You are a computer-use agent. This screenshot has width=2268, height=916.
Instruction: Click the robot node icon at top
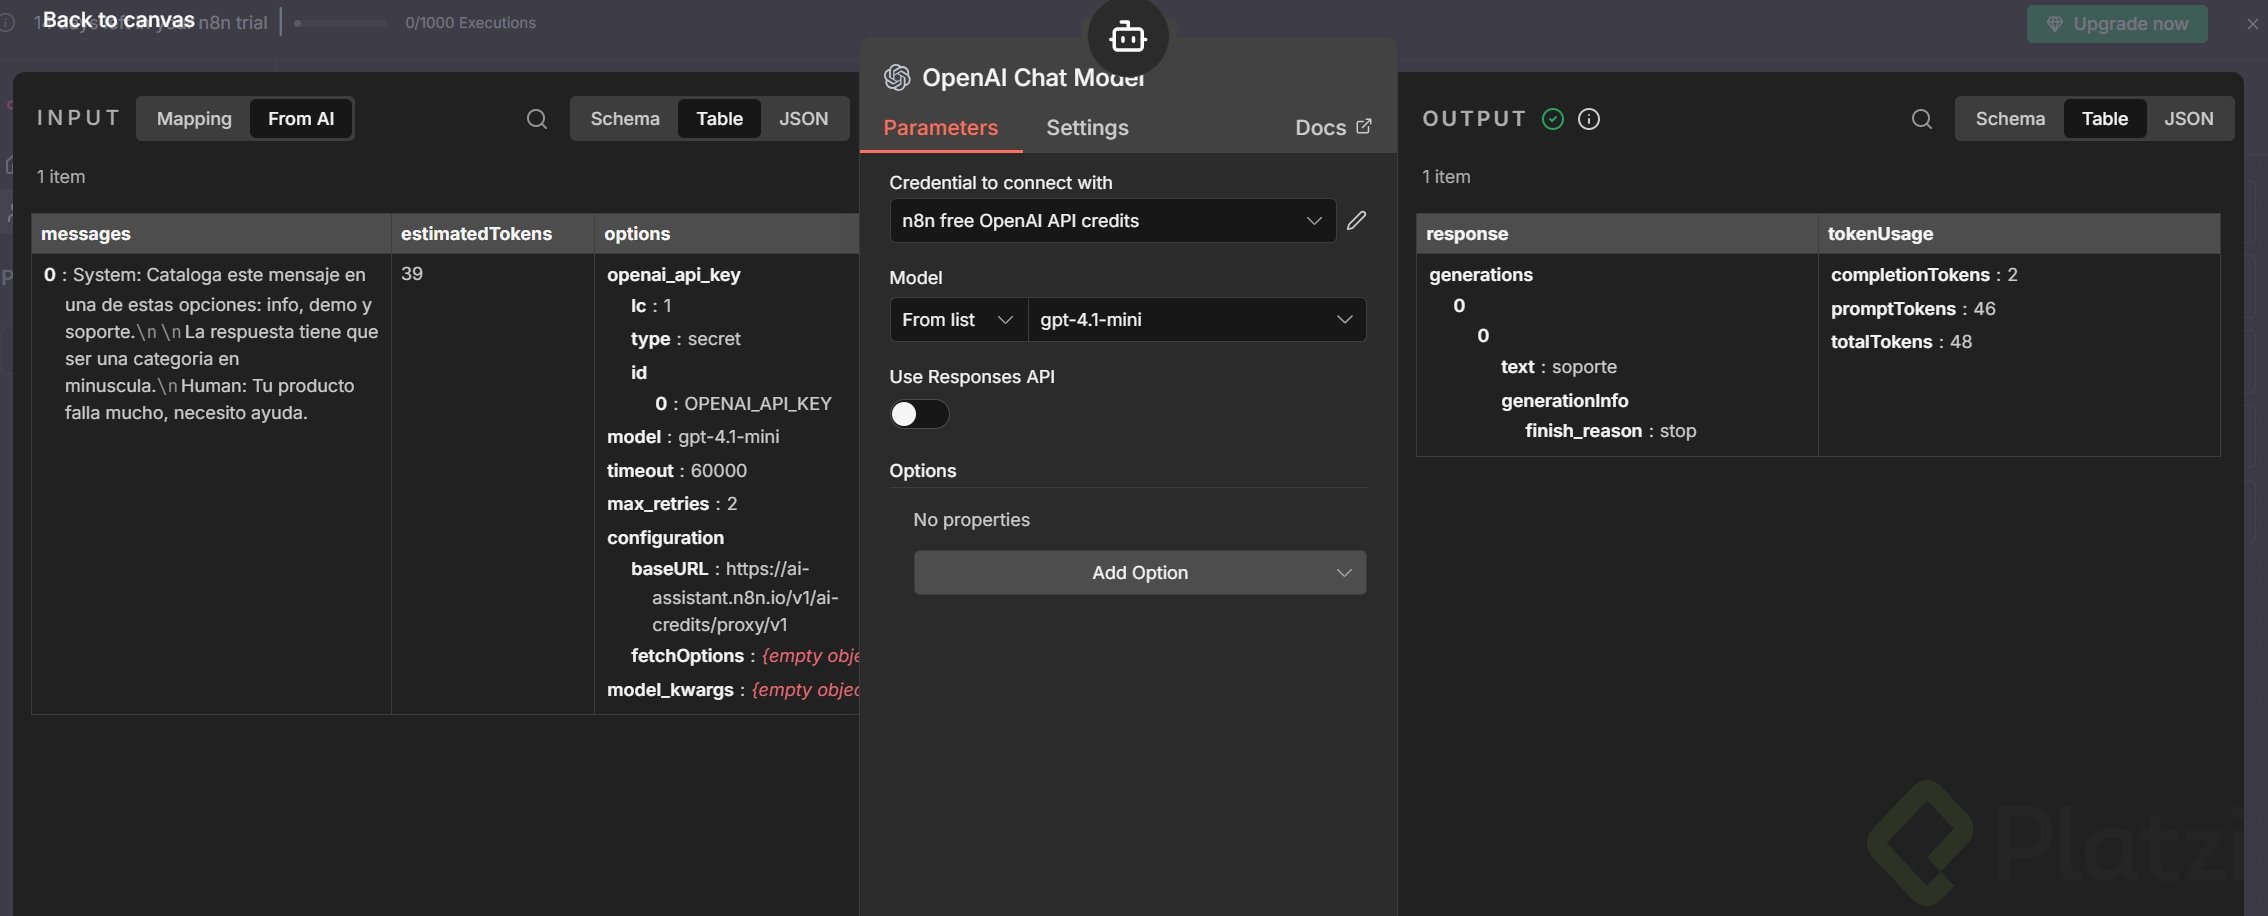click(x=1128, y=37)
